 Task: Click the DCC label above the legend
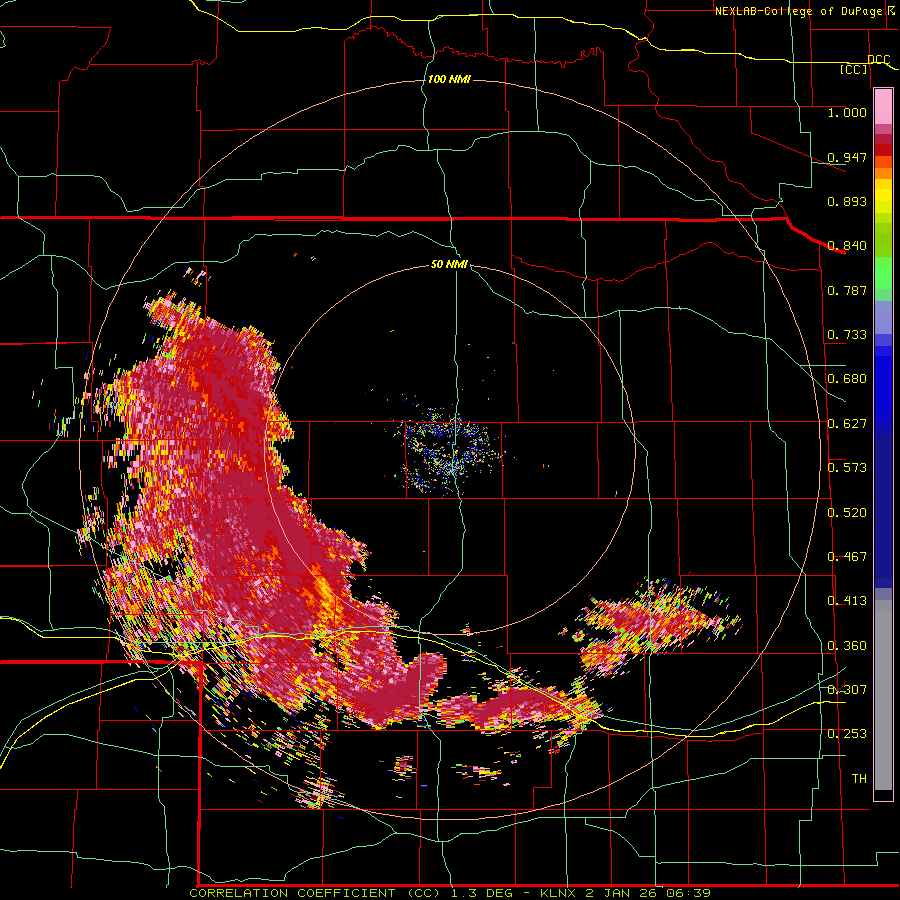pyautogui.click(x=878, y=60)
